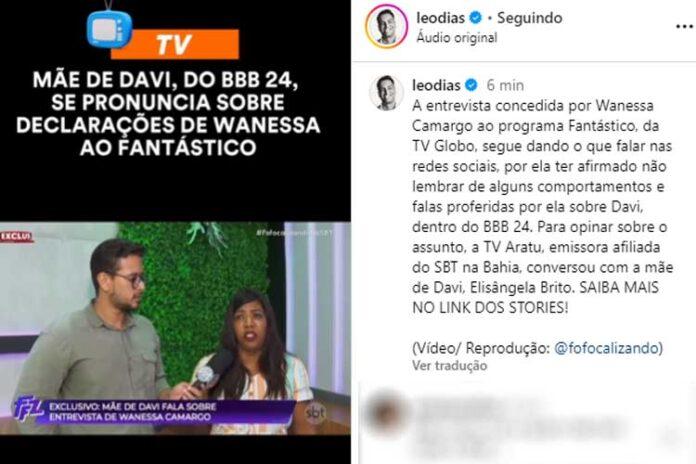Click the verified badge beside header leodias

pyautogui.click(x=475, y=18)
